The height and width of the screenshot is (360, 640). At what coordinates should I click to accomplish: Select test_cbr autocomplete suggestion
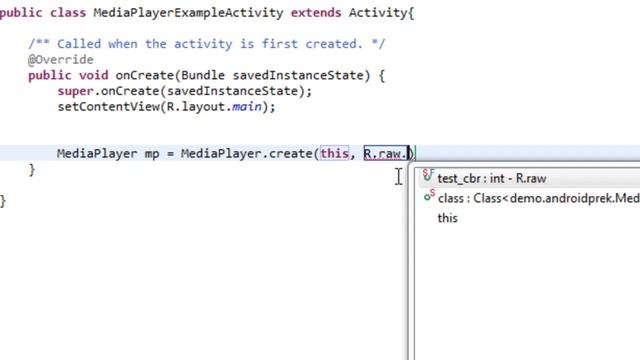(x=529, y=178)
